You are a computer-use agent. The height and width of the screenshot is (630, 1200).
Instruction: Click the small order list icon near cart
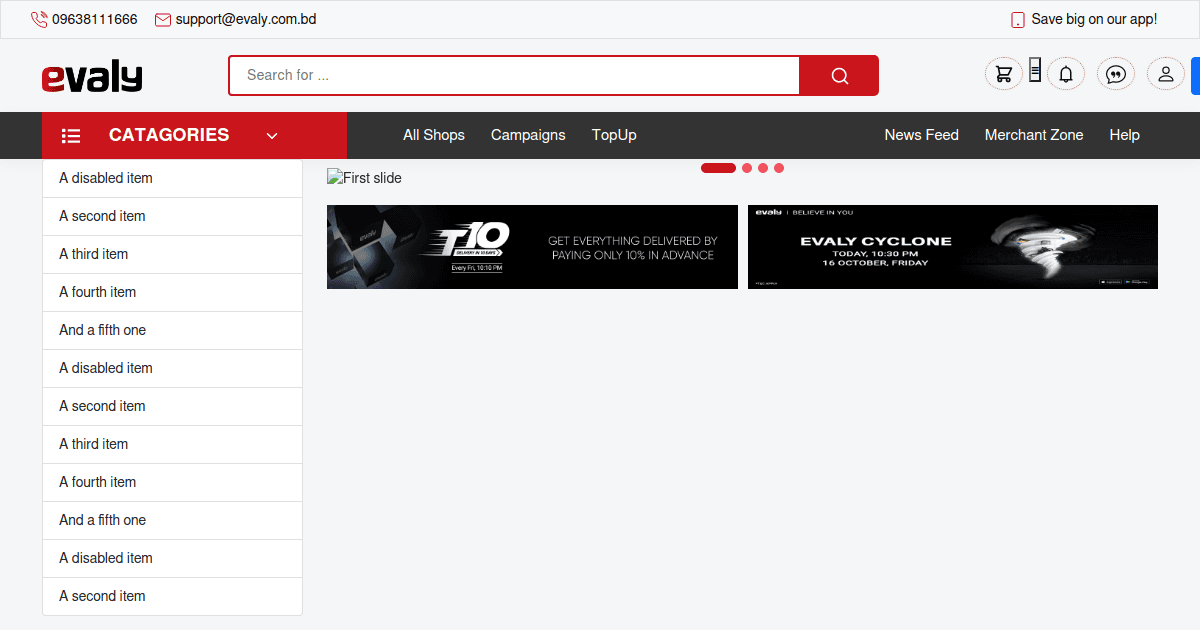point(1035,69)
